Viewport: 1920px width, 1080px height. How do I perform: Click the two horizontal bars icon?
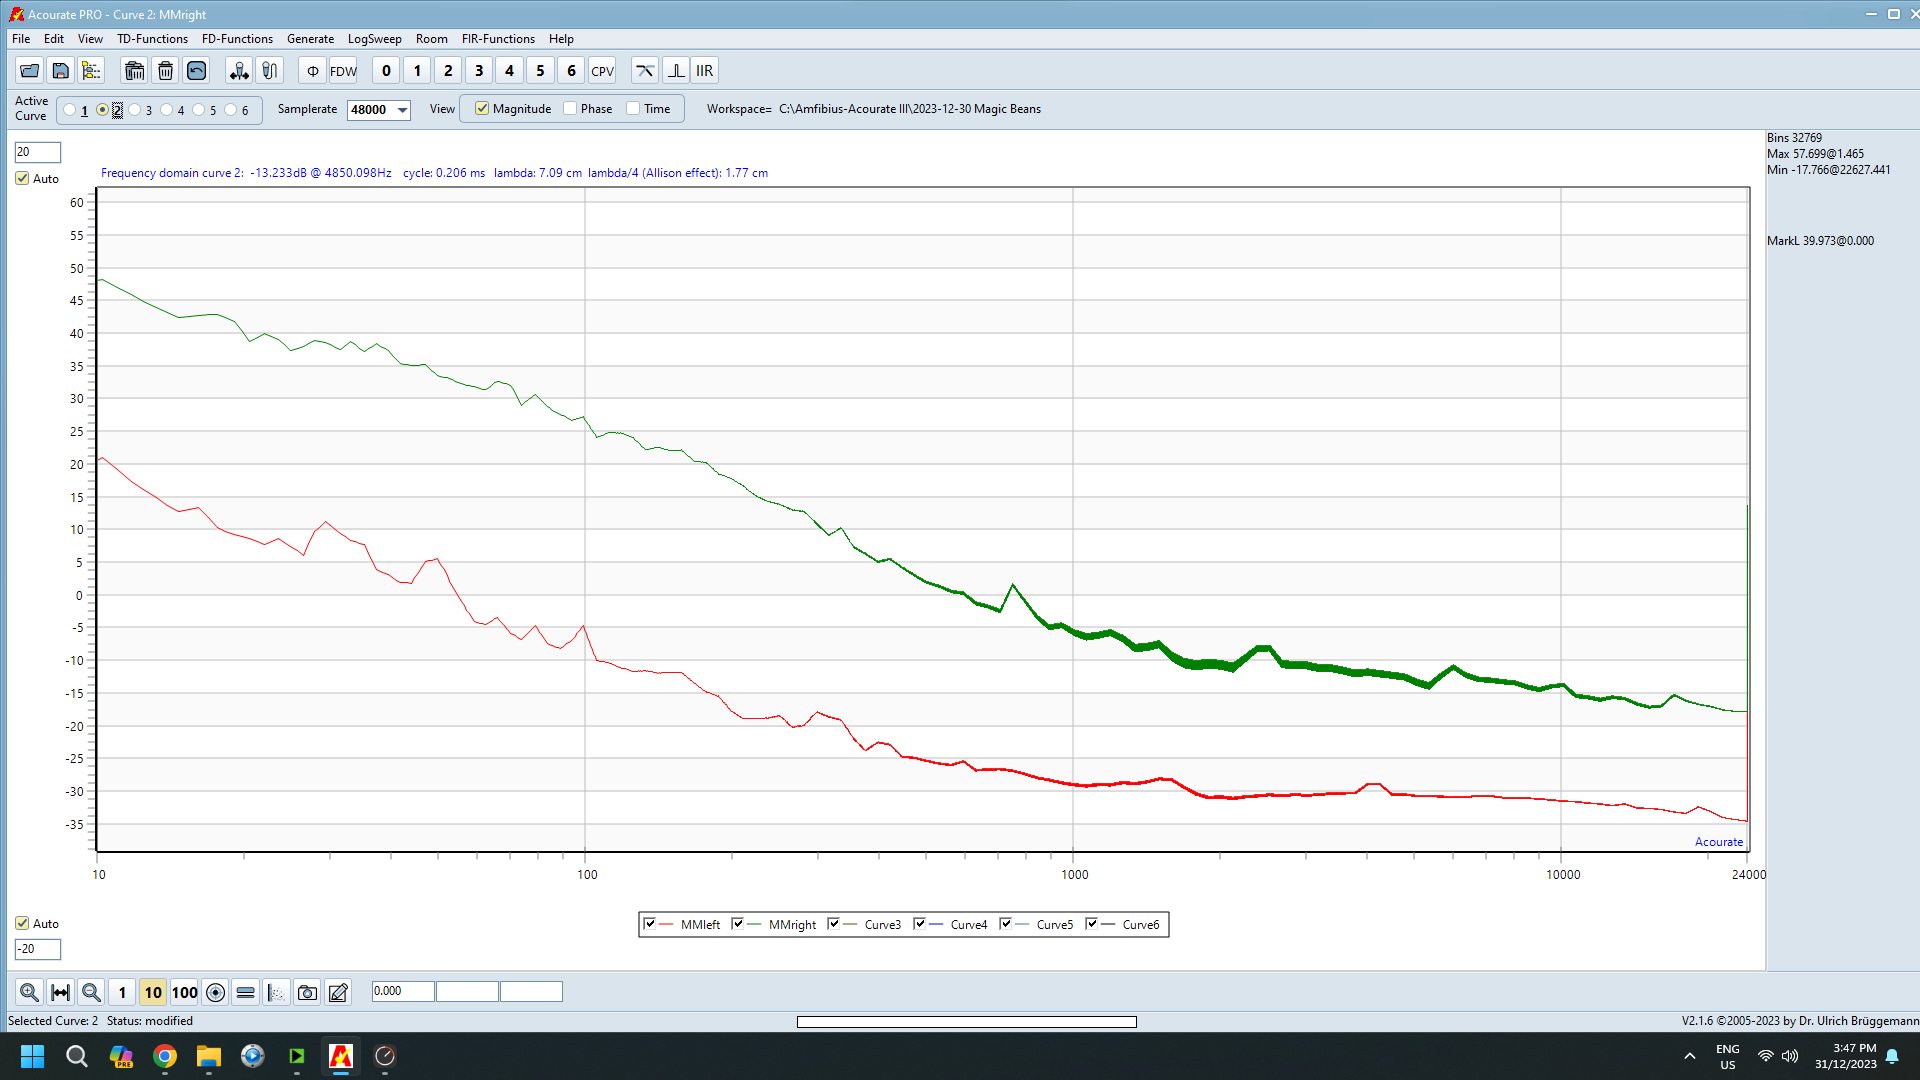coord(245,992)
